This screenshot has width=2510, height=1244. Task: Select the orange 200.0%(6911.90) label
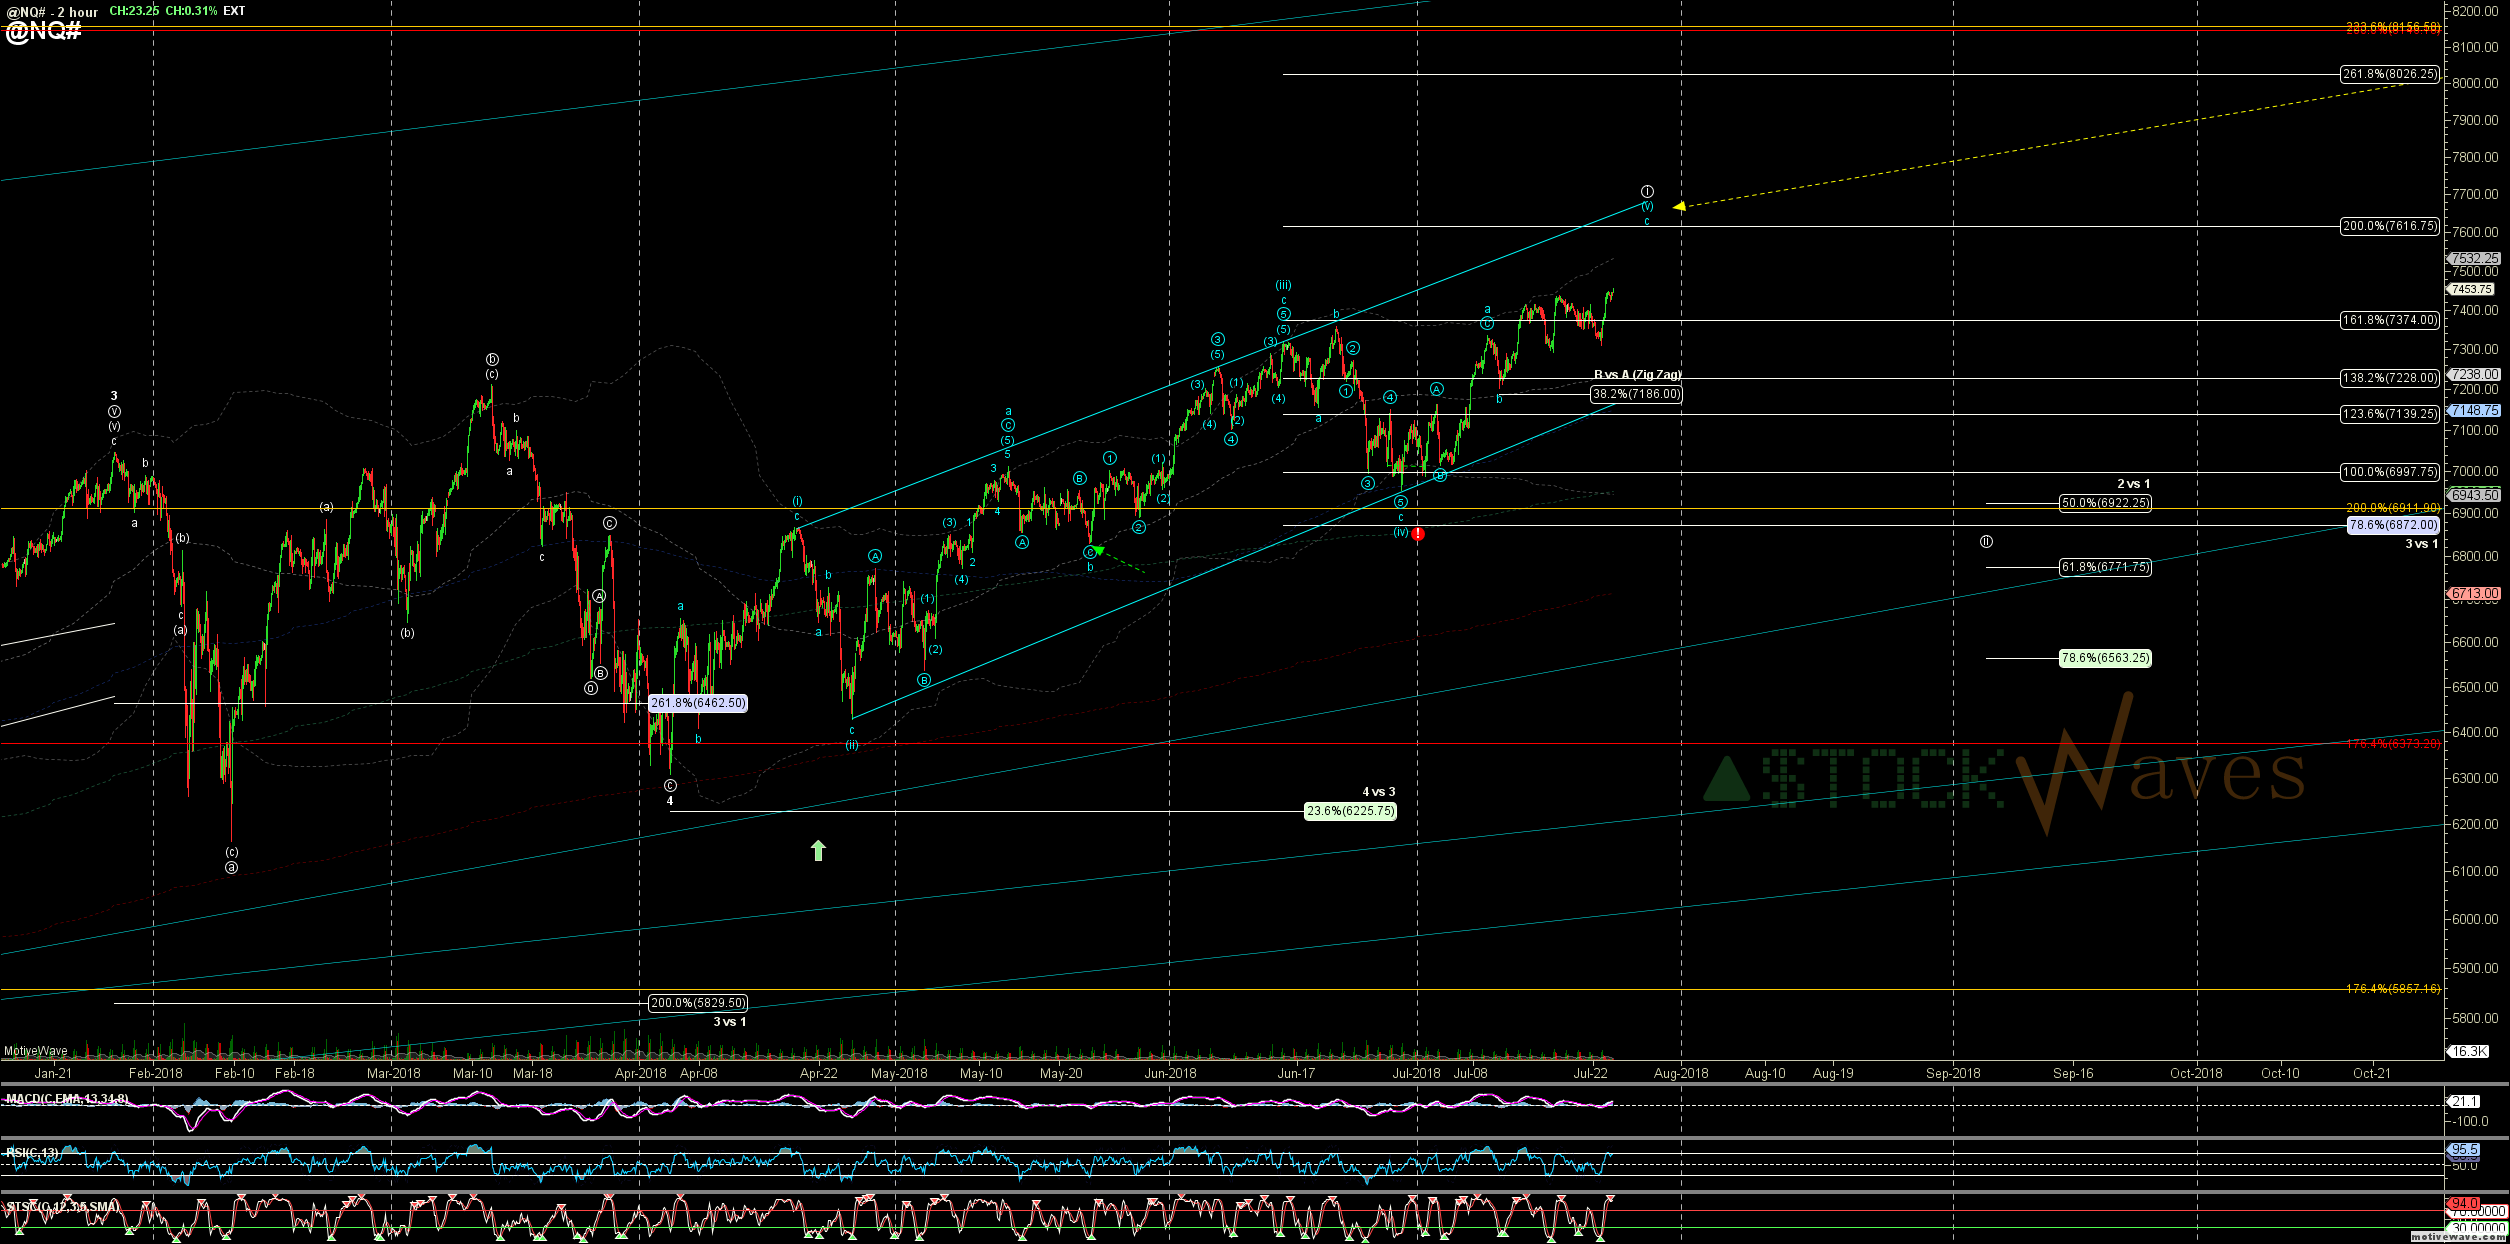click(x=2393, y=509)
